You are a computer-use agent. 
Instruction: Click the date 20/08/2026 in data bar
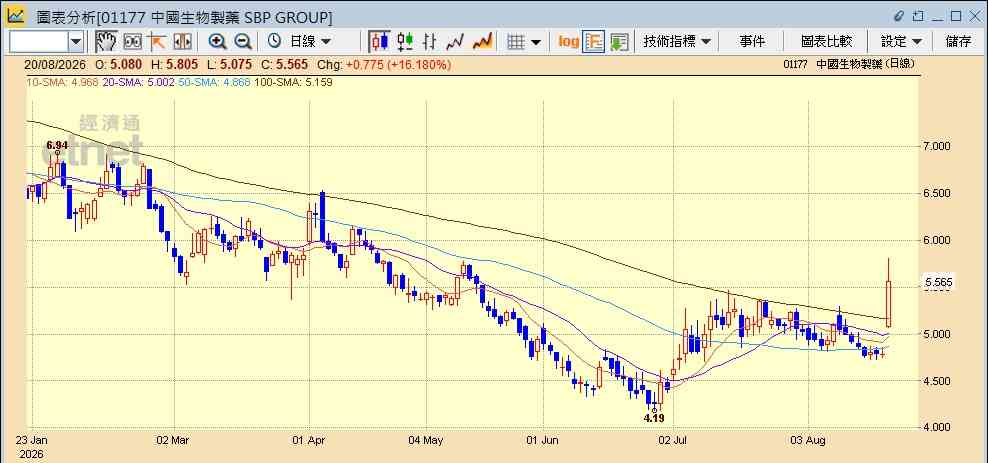coord(56,64)
